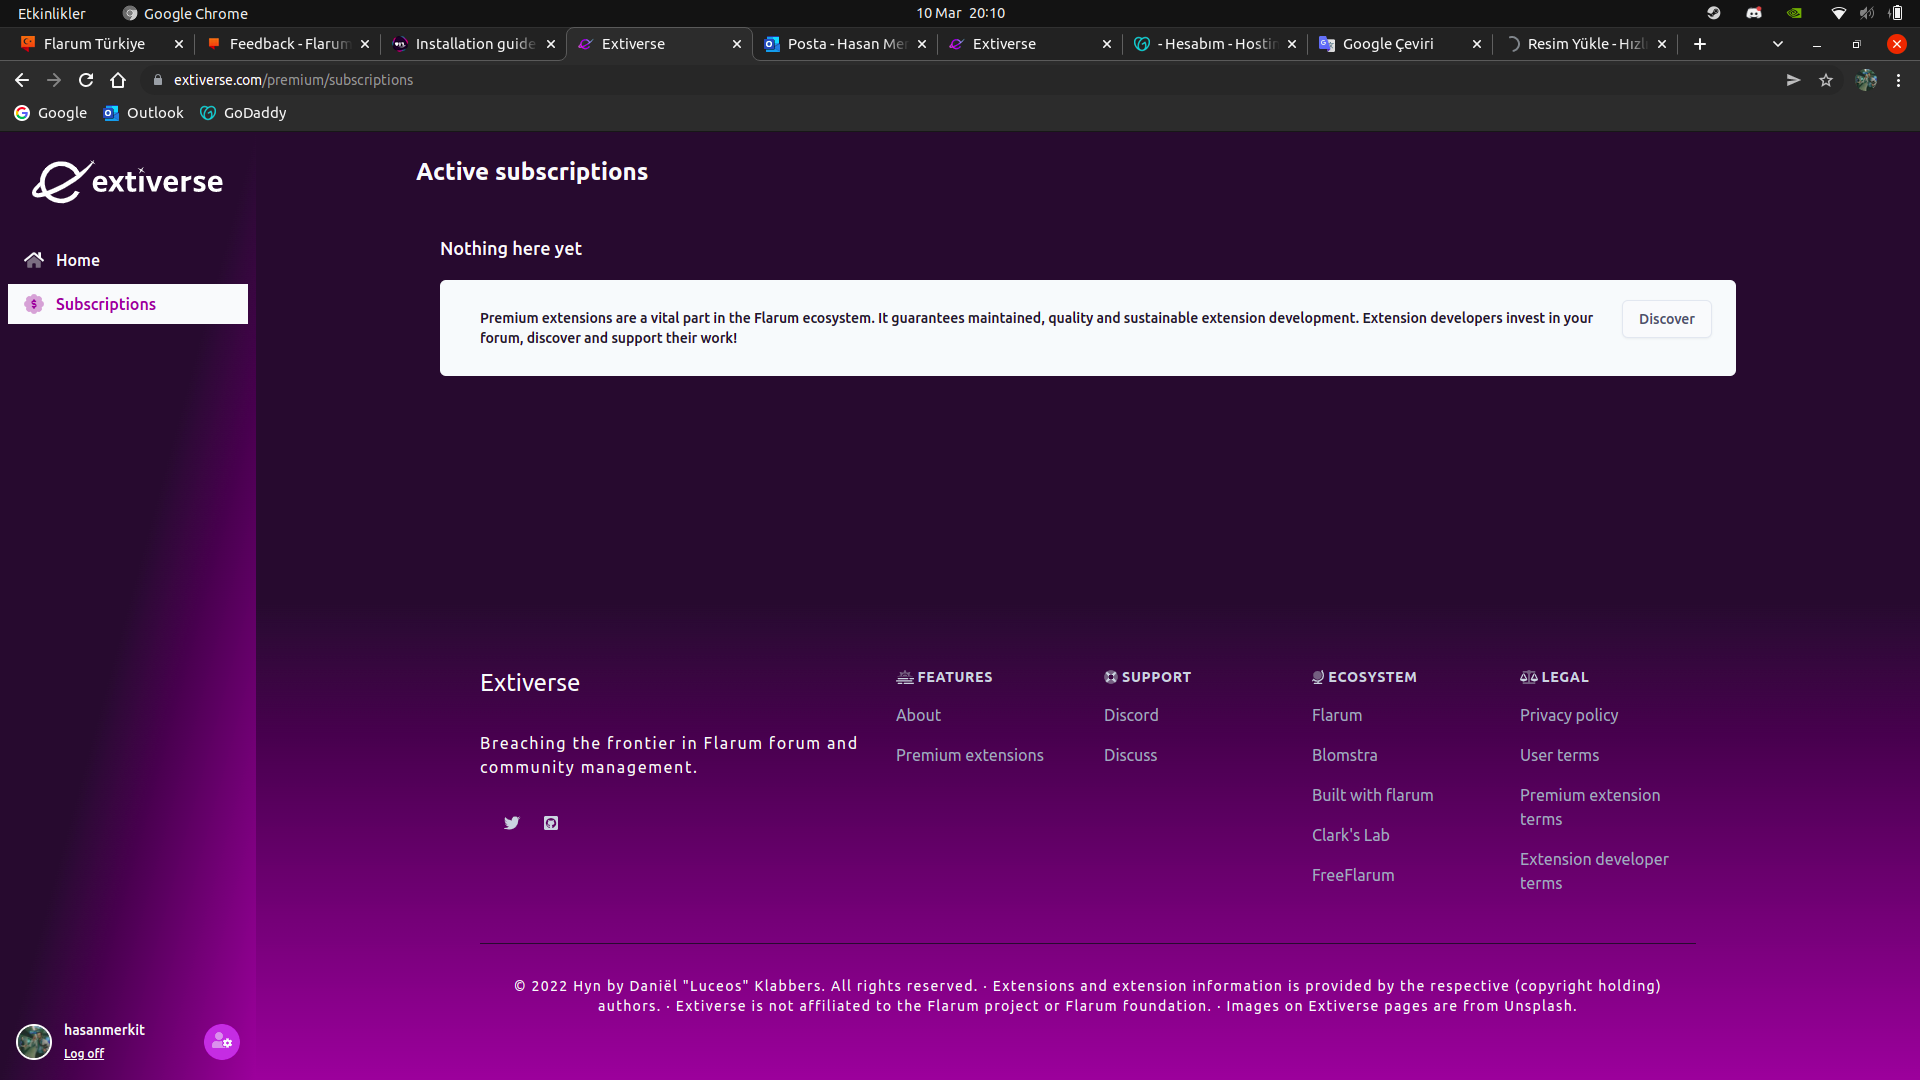Open the Google Chrome app menu
Image resolution: width=1920 pixels, height=1080 pixels.
pos(185,13)
